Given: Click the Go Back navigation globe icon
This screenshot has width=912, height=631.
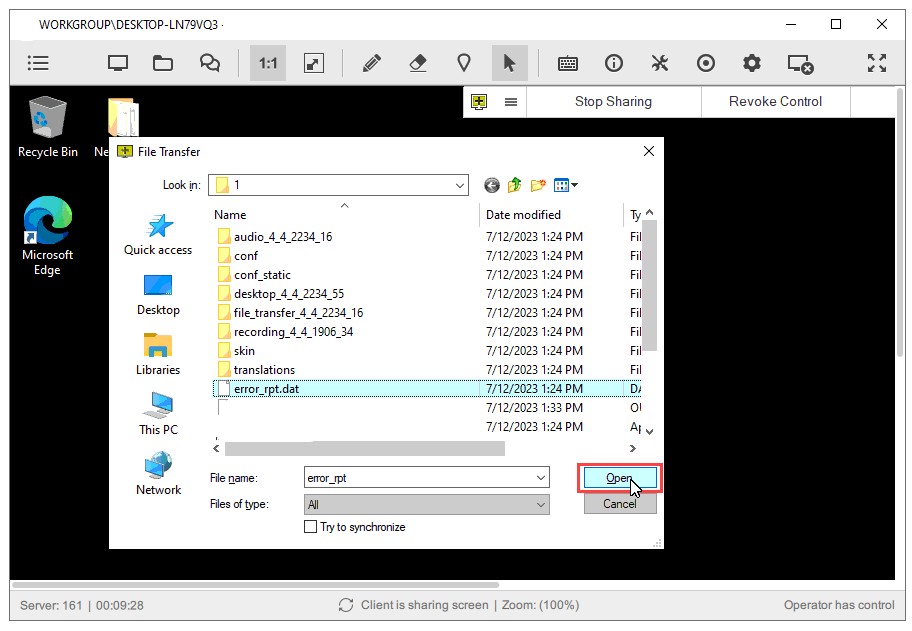Looking at the screenshot, I should pyautogui.click(x=490, y=184).
